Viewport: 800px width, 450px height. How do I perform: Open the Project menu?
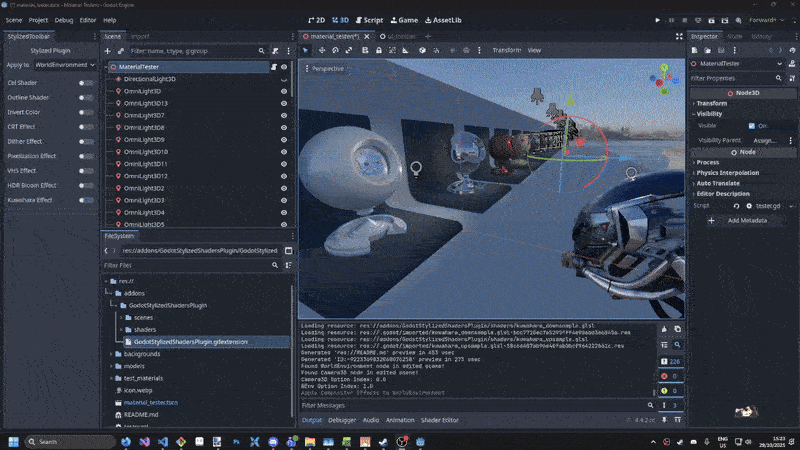coord(38,20)
